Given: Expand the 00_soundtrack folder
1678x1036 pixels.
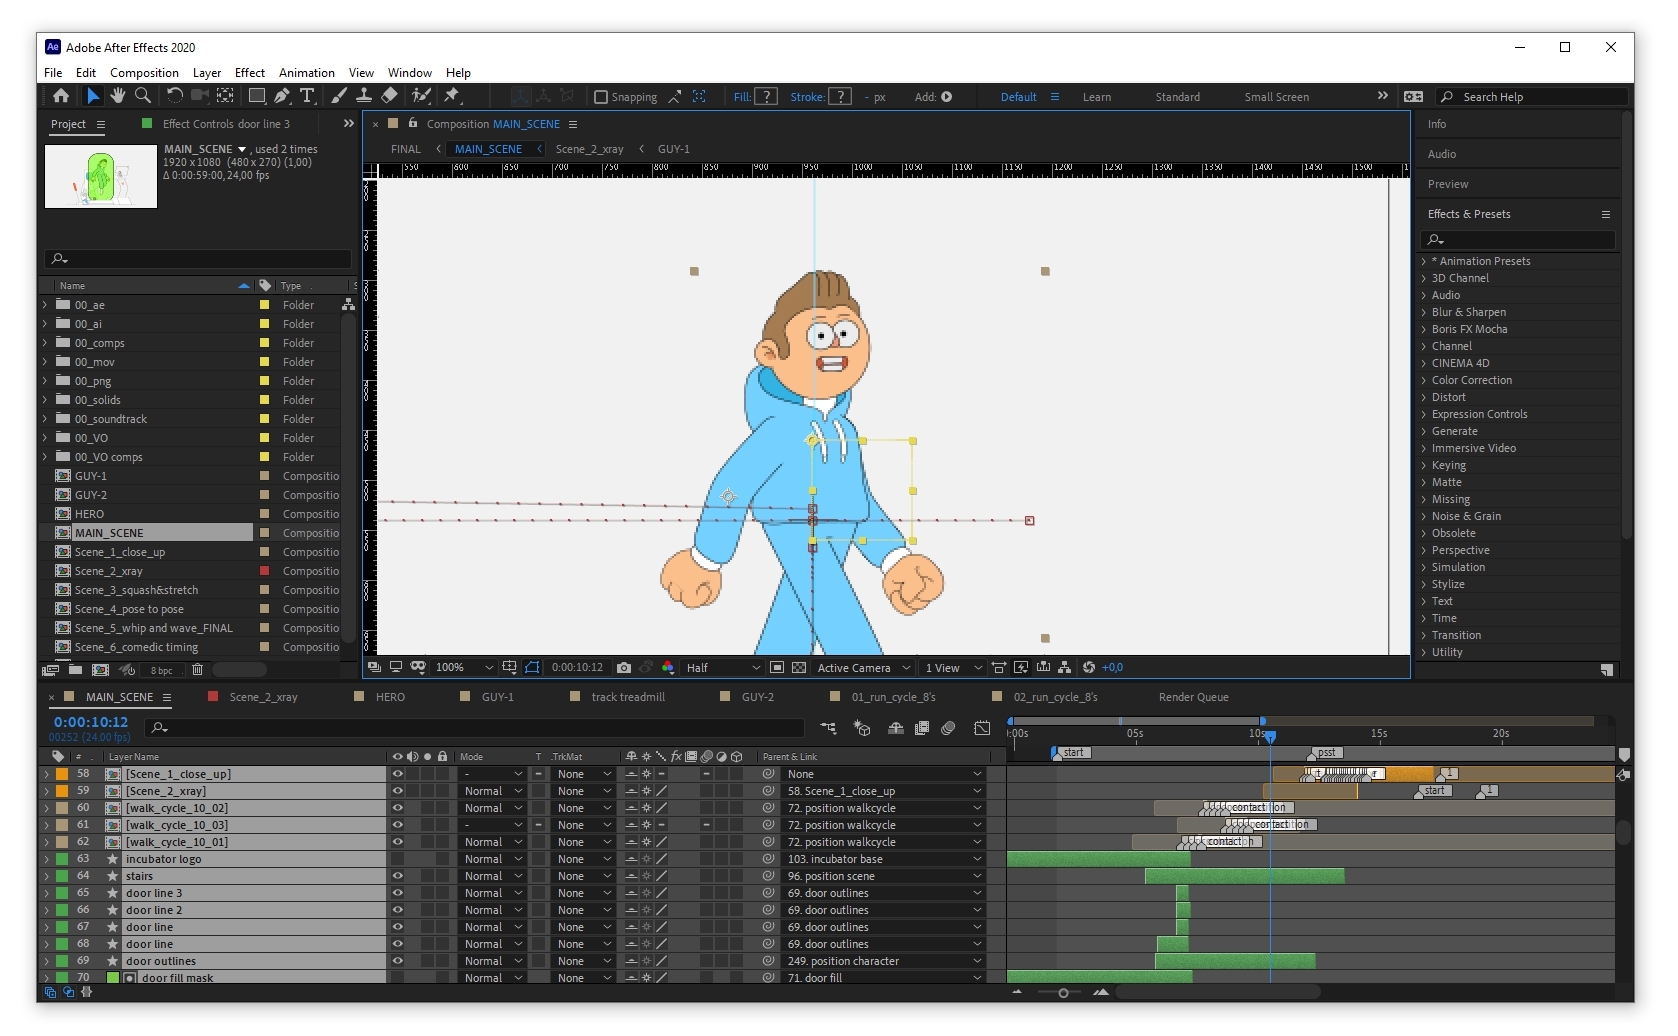Looking at the screenshot, I should point(45,419).
